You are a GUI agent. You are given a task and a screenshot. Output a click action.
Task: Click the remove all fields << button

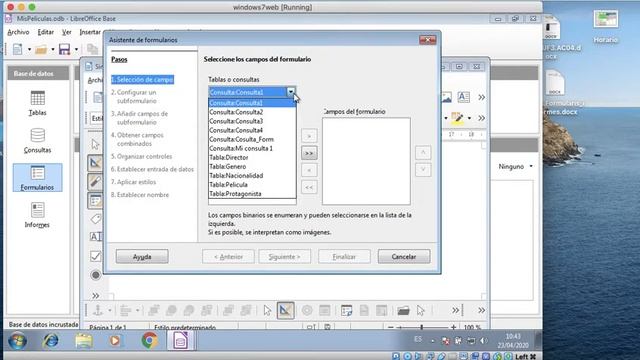pyautogui.click(x=309, y=187)
